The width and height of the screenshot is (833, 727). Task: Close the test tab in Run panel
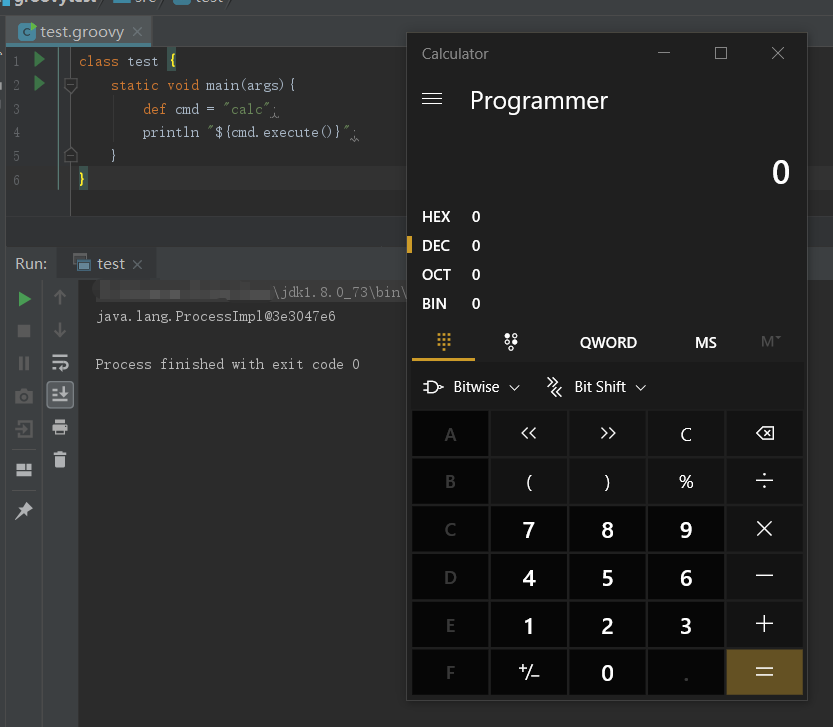138,264
